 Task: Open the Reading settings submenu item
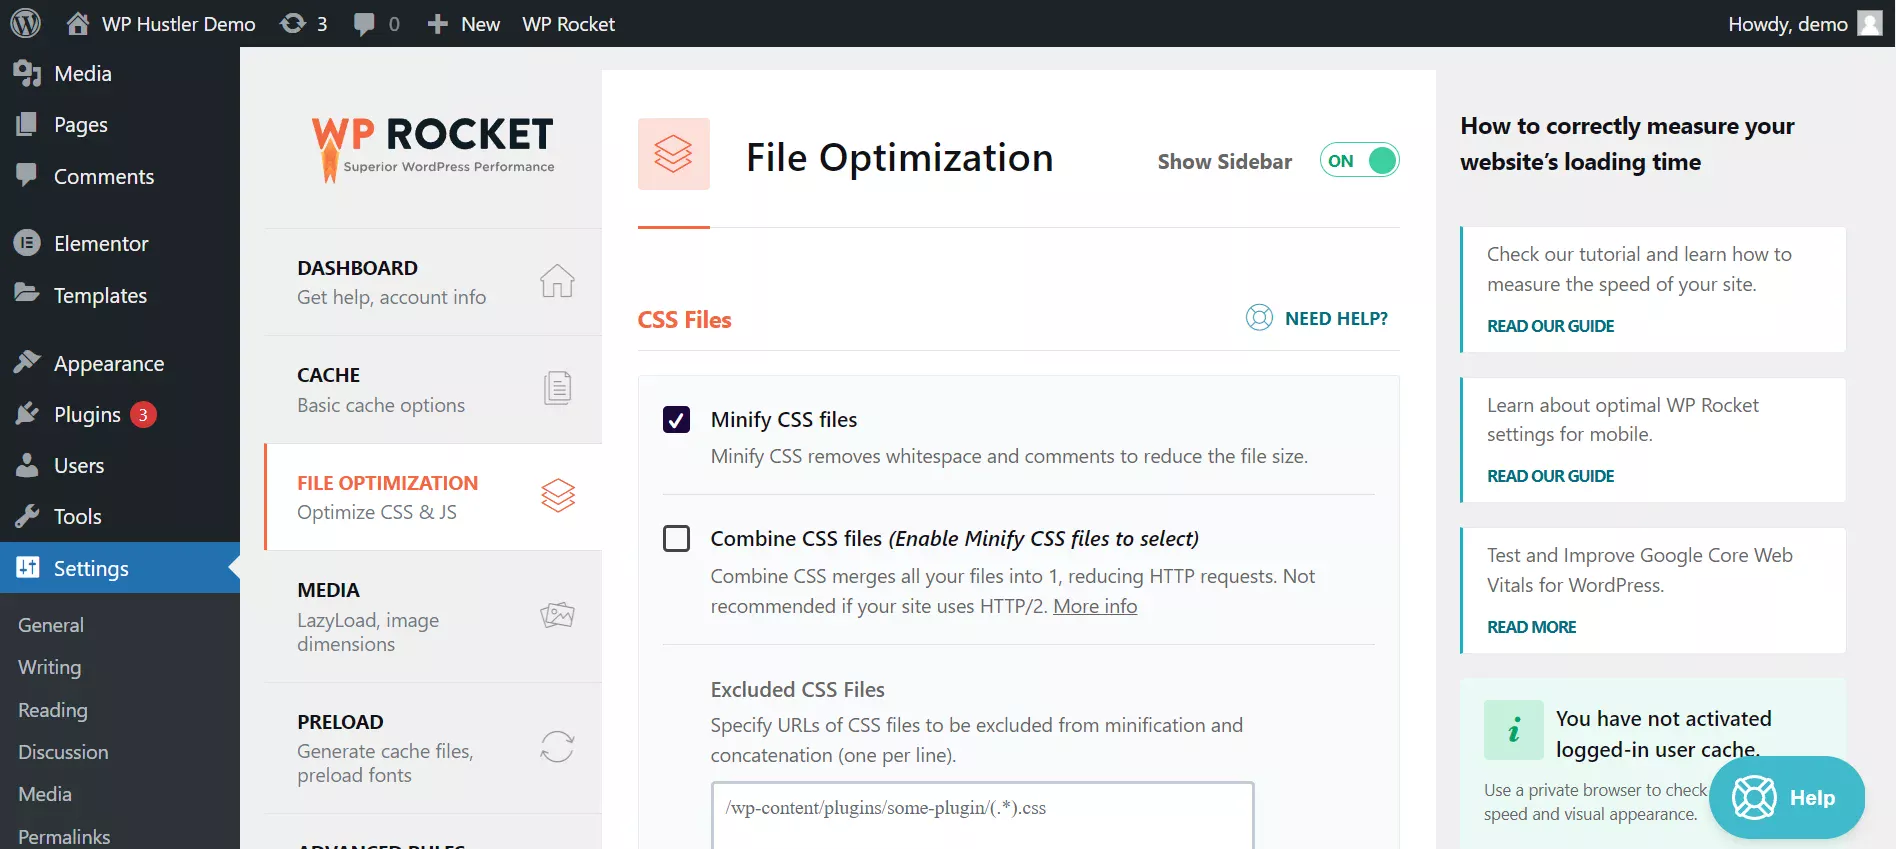[x=53, y=710]
